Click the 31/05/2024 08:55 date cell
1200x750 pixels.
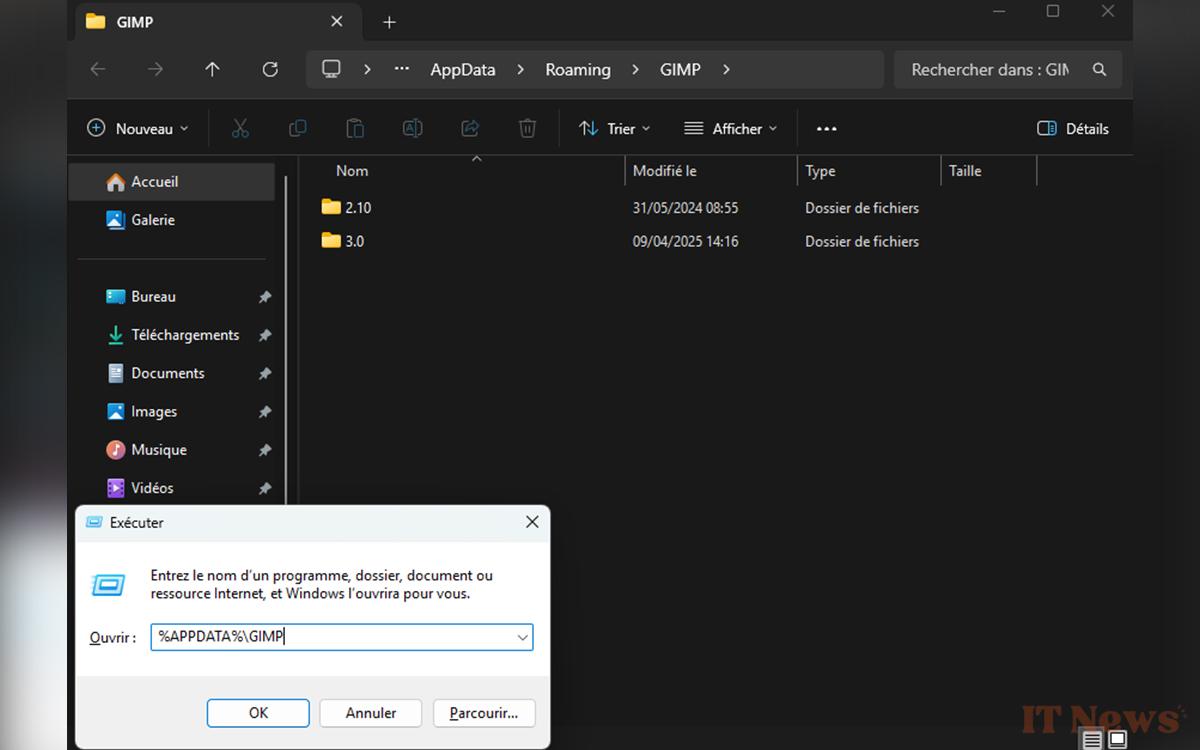[685, 208]
